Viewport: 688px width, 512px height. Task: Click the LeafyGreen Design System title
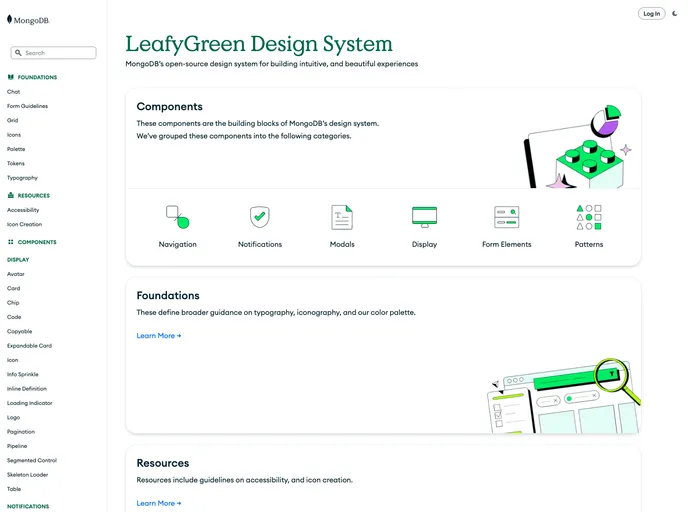(x=259, y=44)
